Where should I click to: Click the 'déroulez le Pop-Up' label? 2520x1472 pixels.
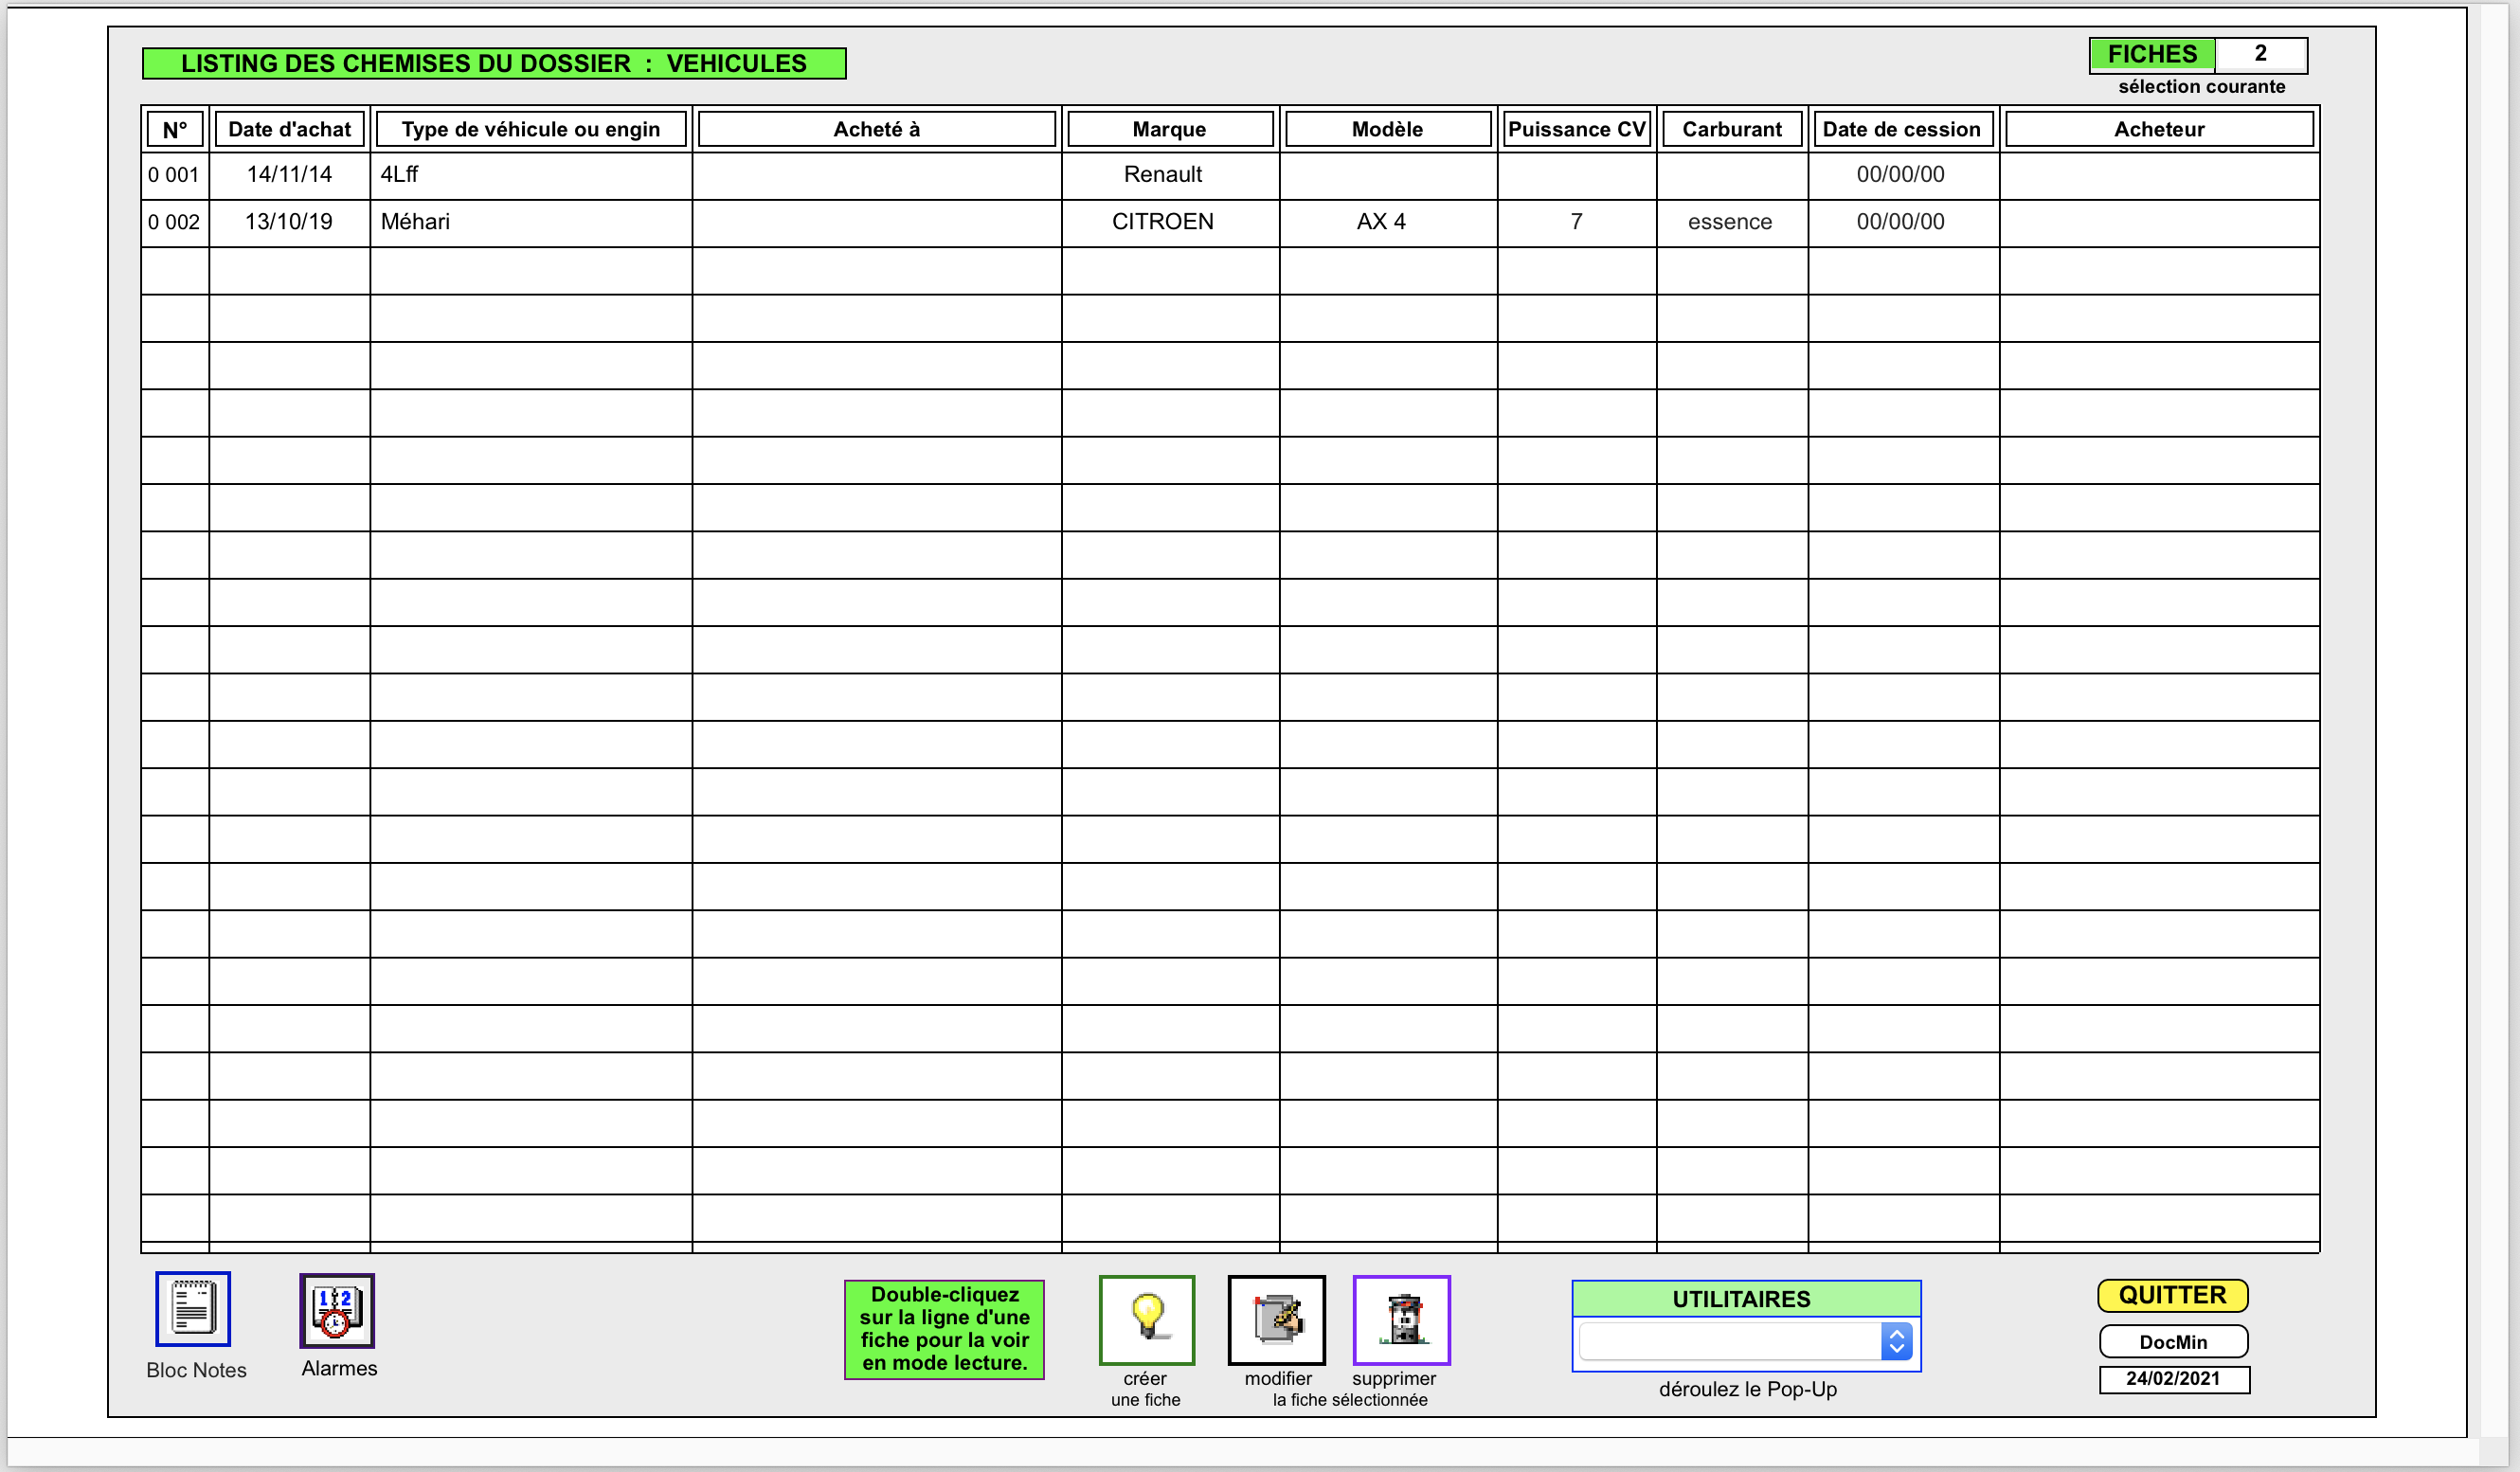click(1747, 1389)
